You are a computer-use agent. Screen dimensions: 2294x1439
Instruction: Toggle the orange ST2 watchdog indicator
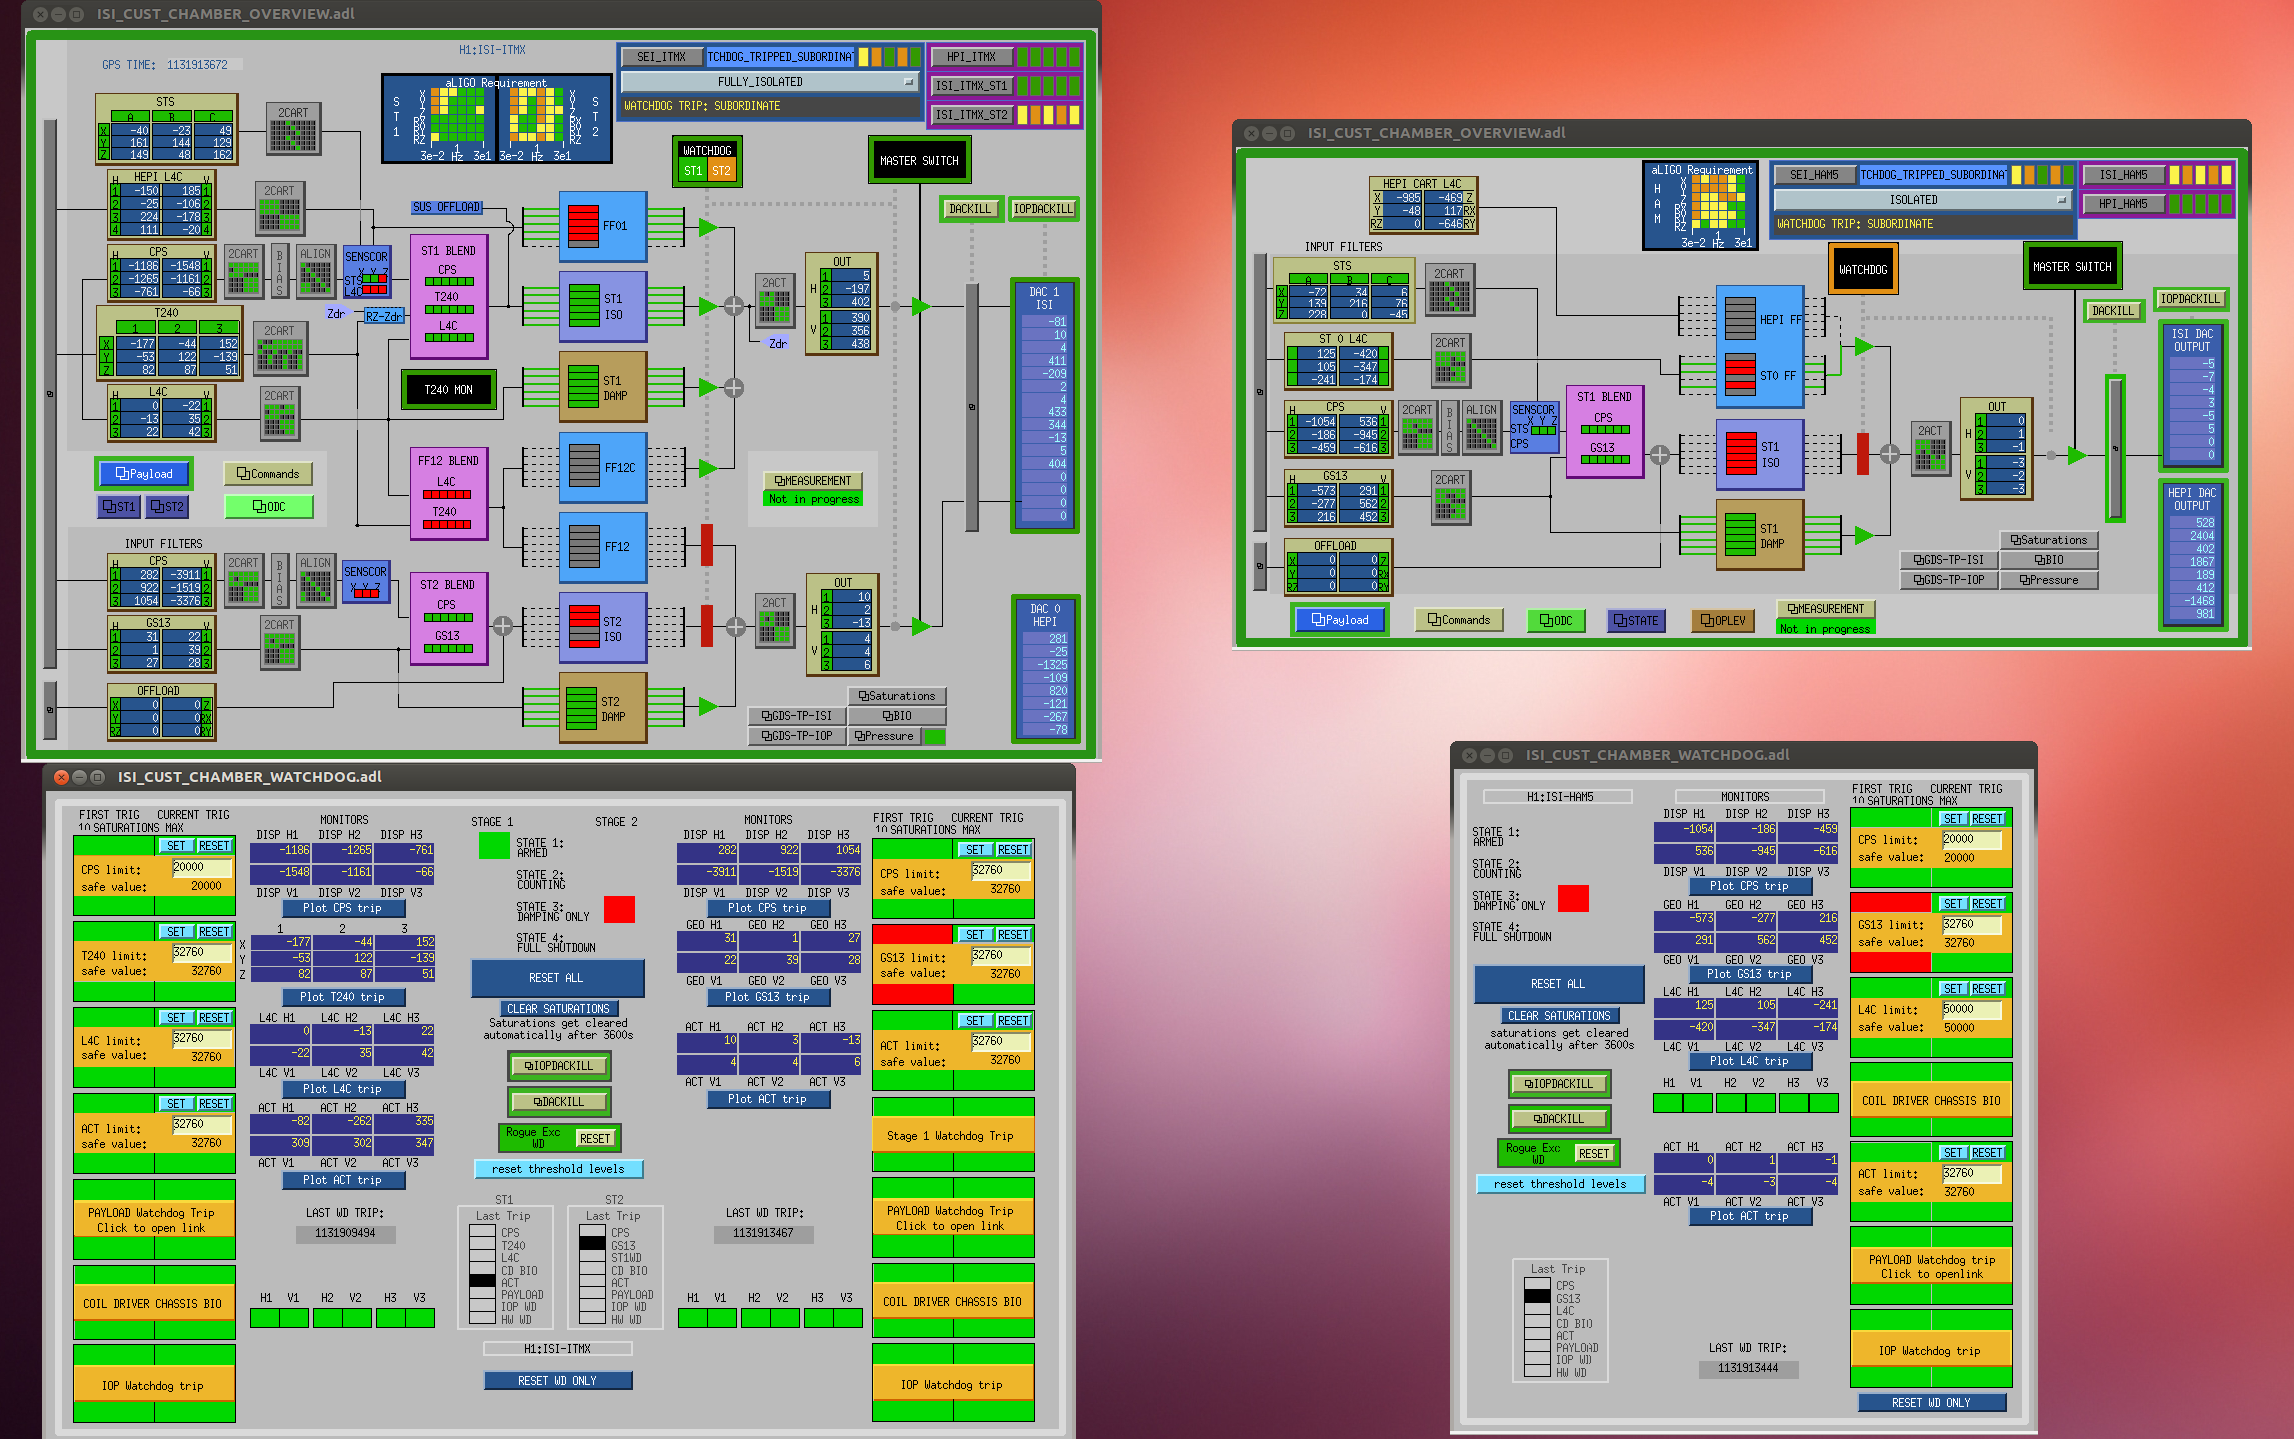(721, 171)
